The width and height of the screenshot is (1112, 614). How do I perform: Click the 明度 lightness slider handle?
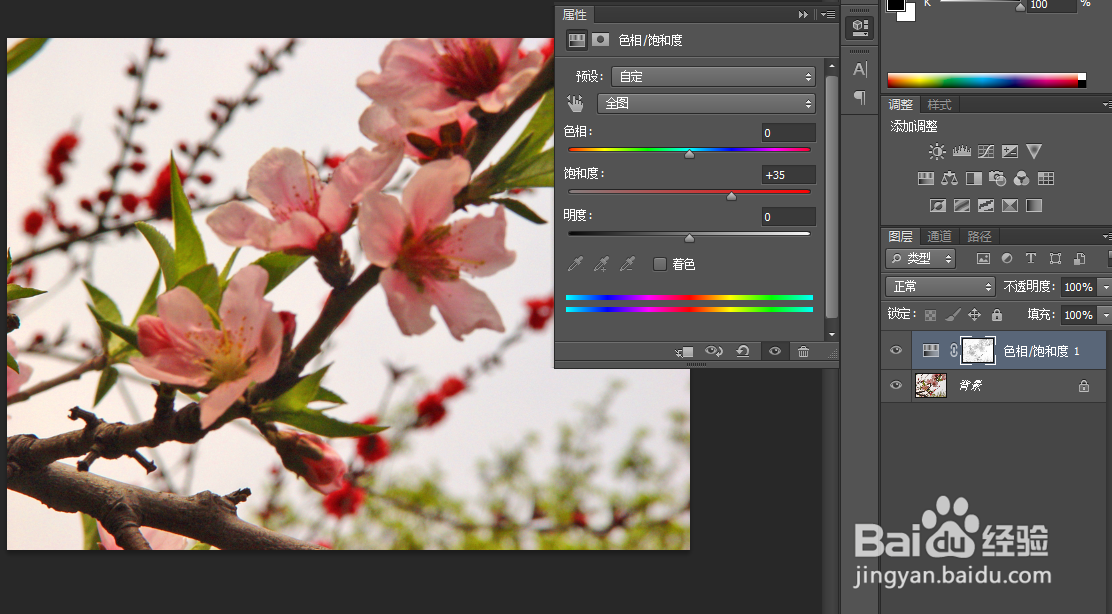689,238
